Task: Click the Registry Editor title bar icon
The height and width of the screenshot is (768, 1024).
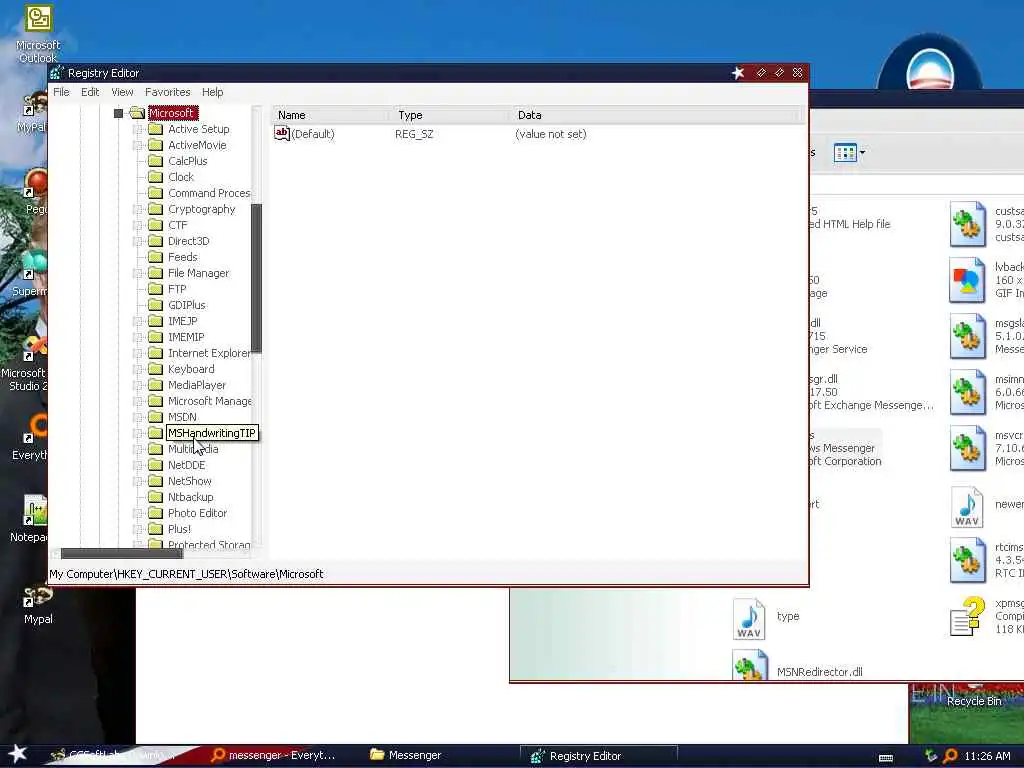Action: pos(57,72)
